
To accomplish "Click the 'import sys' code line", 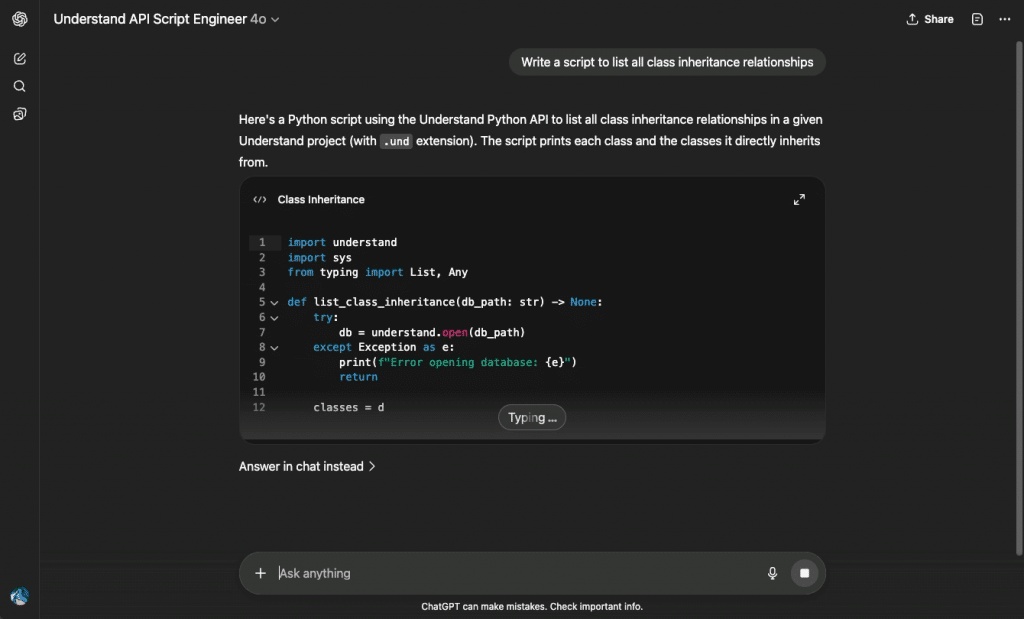I will pyautogui.click(x=319, y=258).
